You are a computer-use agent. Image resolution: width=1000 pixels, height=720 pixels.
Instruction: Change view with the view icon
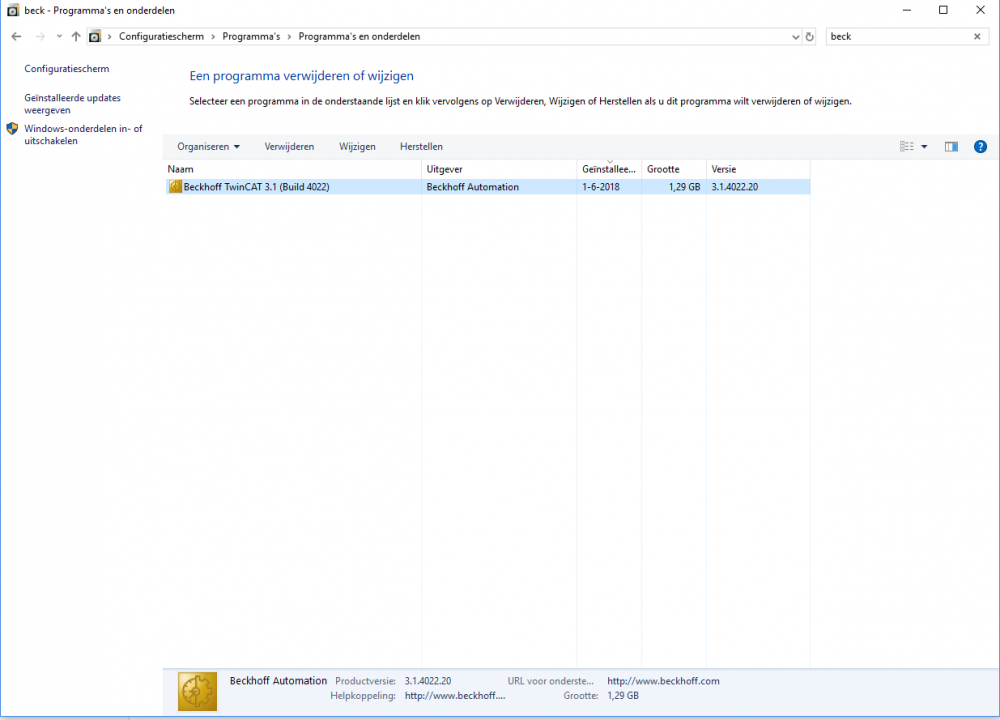[906, 147]
